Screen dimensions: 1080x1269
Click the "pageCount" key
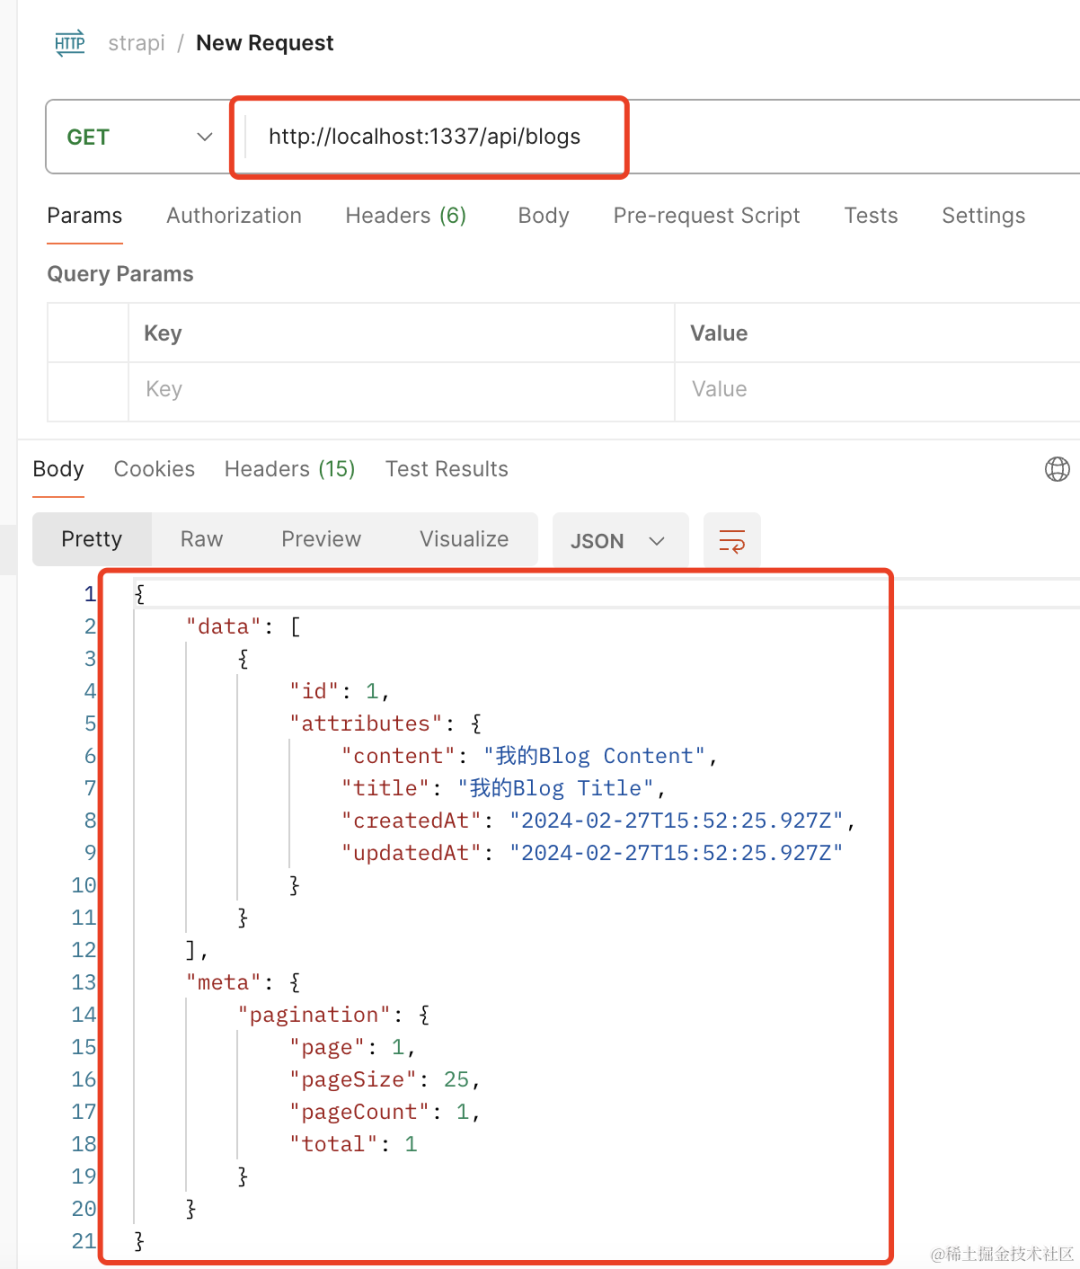click(x=359, y=1112)
